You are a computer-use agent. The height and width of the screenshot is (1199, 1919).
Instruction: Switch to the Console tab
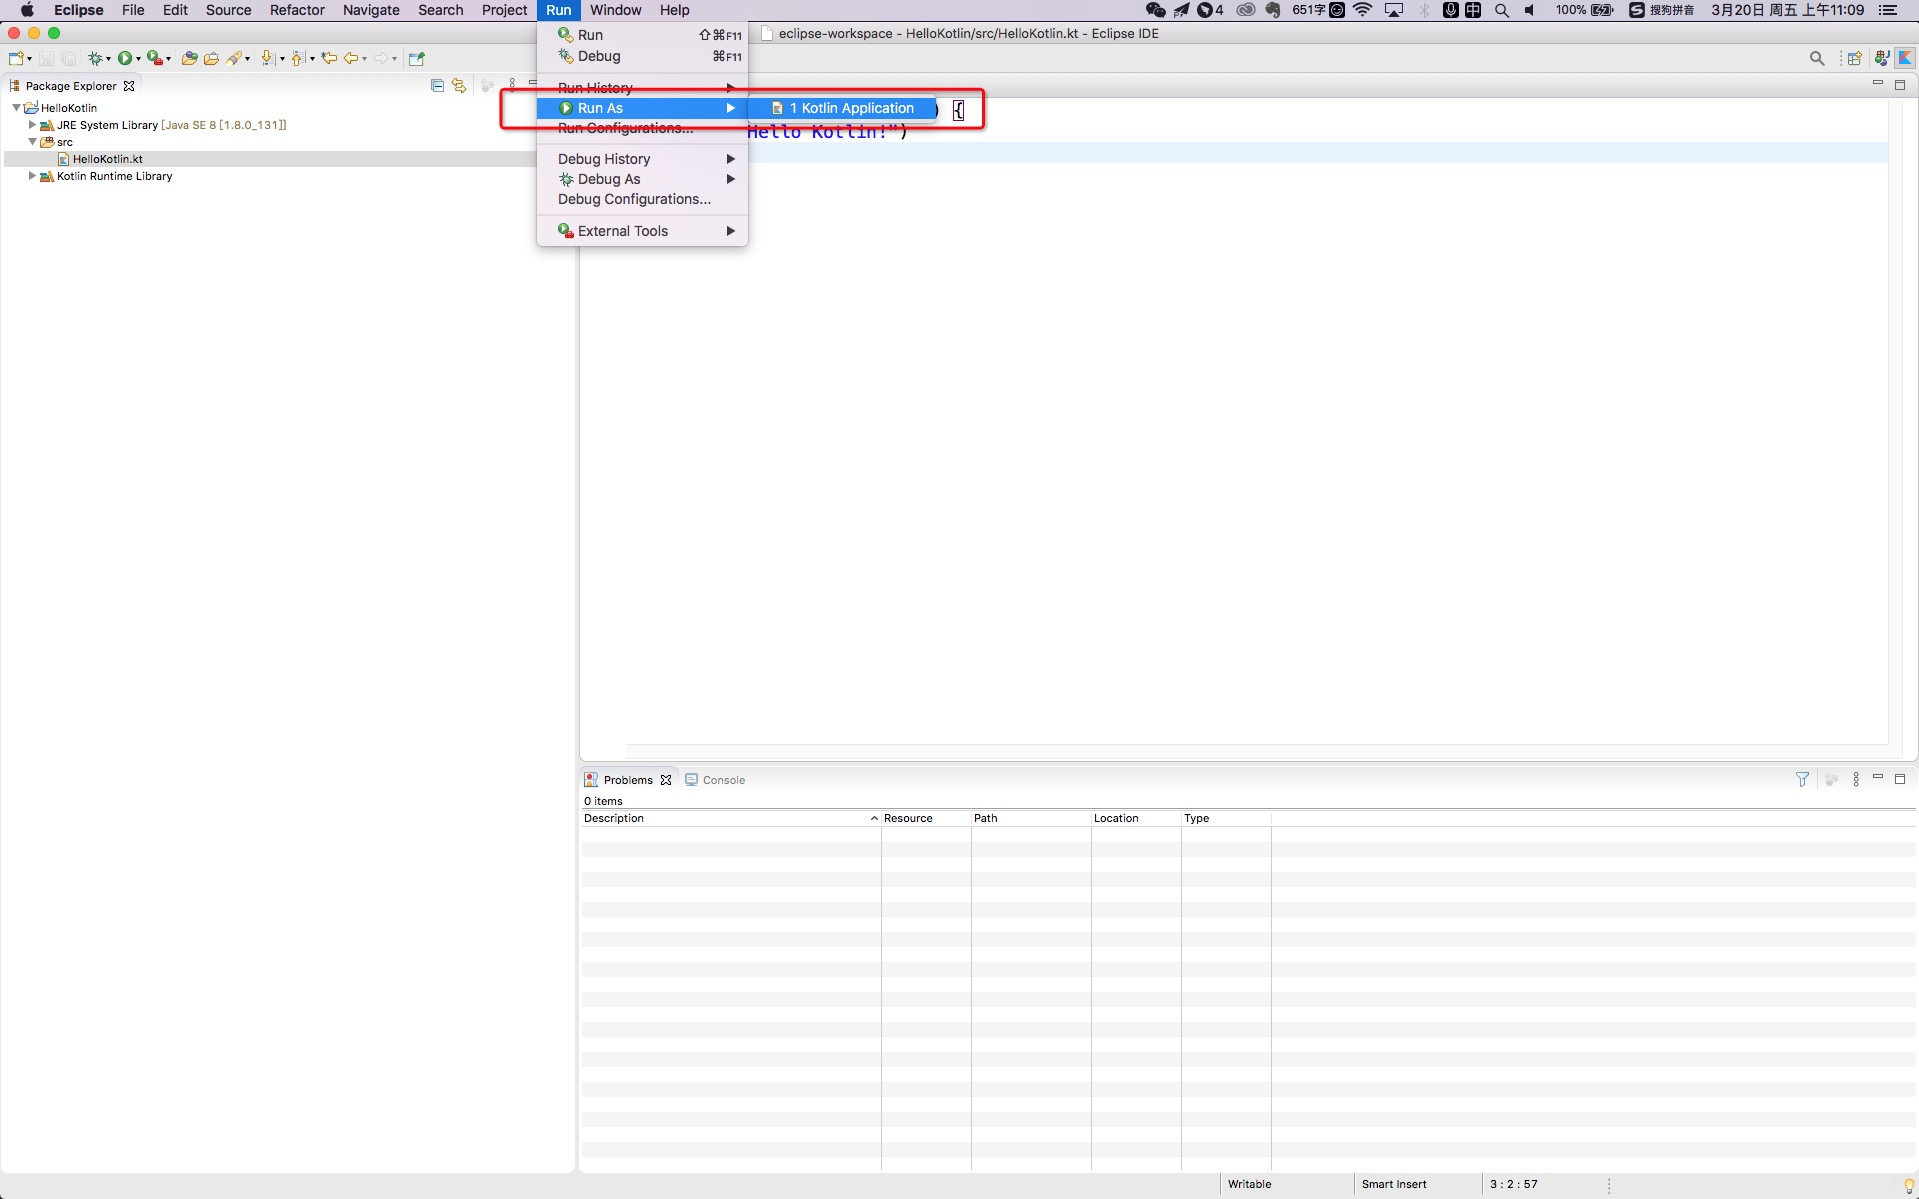click(x=715, y=780)
